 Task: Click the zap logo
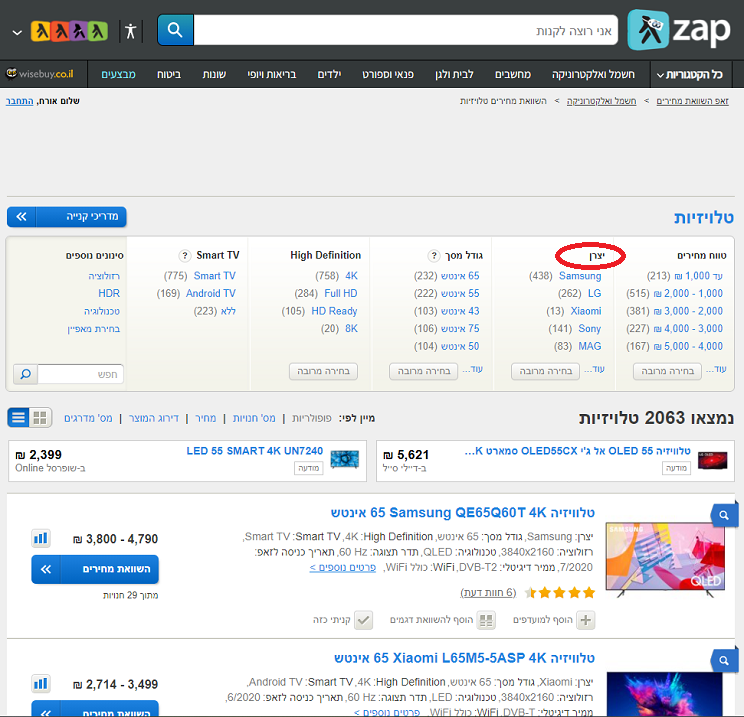click(679, 30)
